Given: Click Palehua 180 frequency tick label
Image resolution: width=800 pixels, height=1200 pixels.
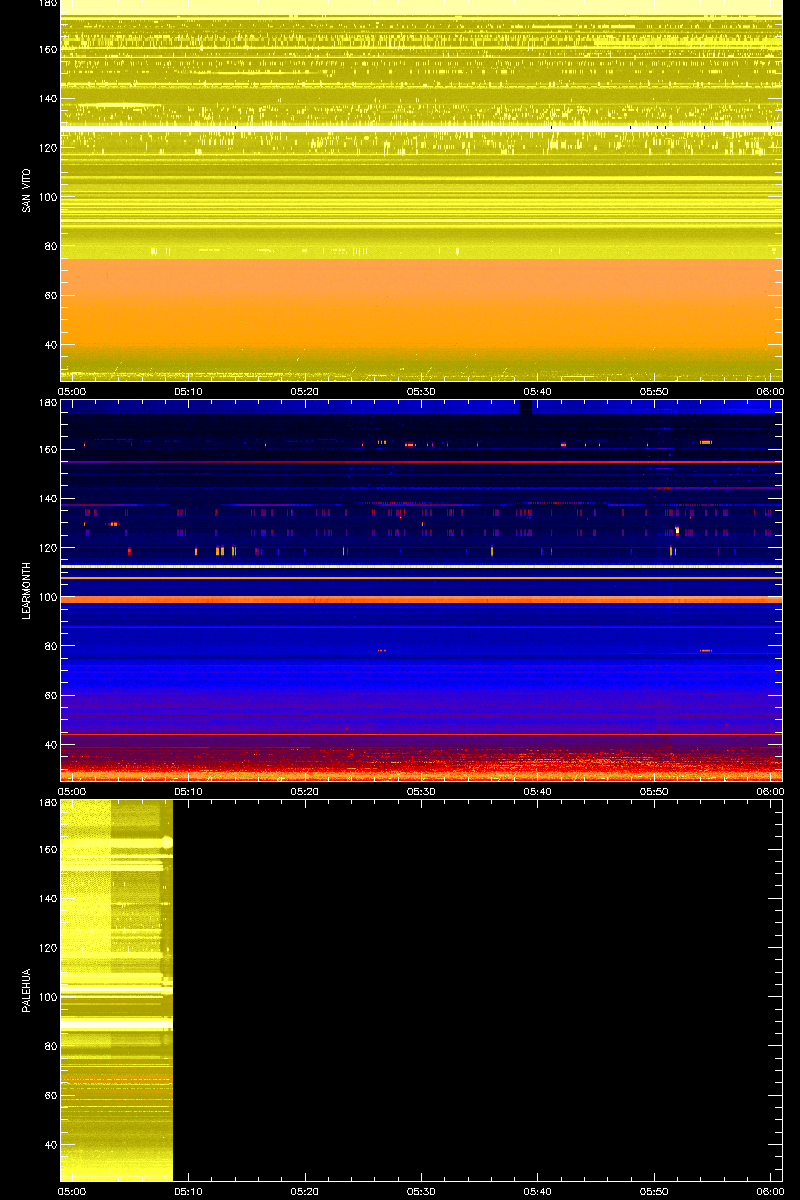Looking at the screenshot, I should click(47, 803).
